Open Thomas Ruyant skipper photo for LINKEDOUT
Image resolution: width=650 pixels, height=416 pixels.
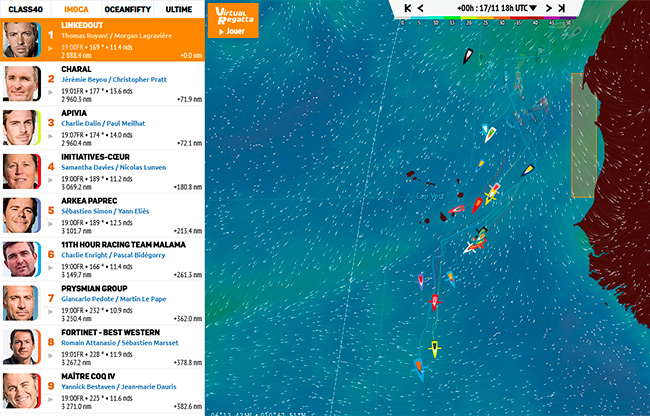coord(22,40)
